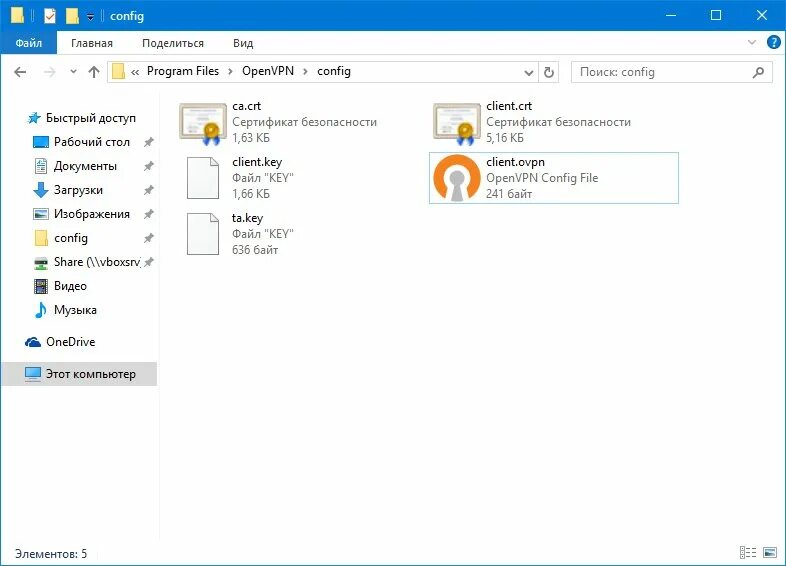
Task: Unpin Документы via its pin icon
Action: (x=148, y=166)
